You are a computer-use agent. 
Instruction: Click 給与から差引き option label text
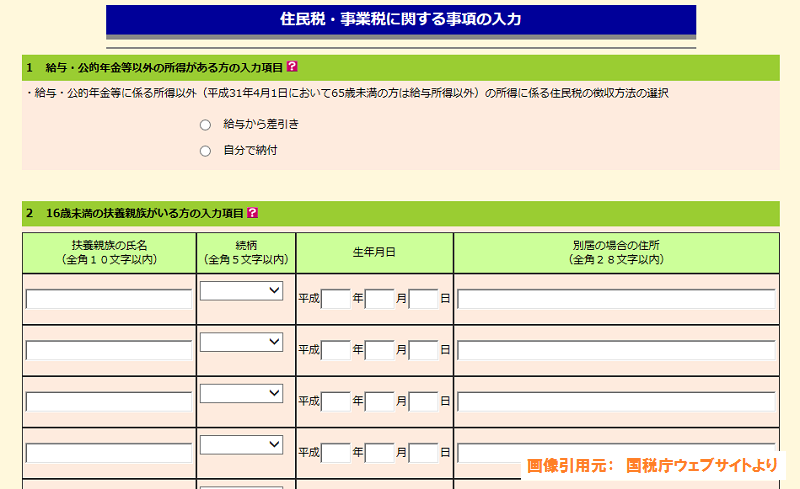coord(261,125)
